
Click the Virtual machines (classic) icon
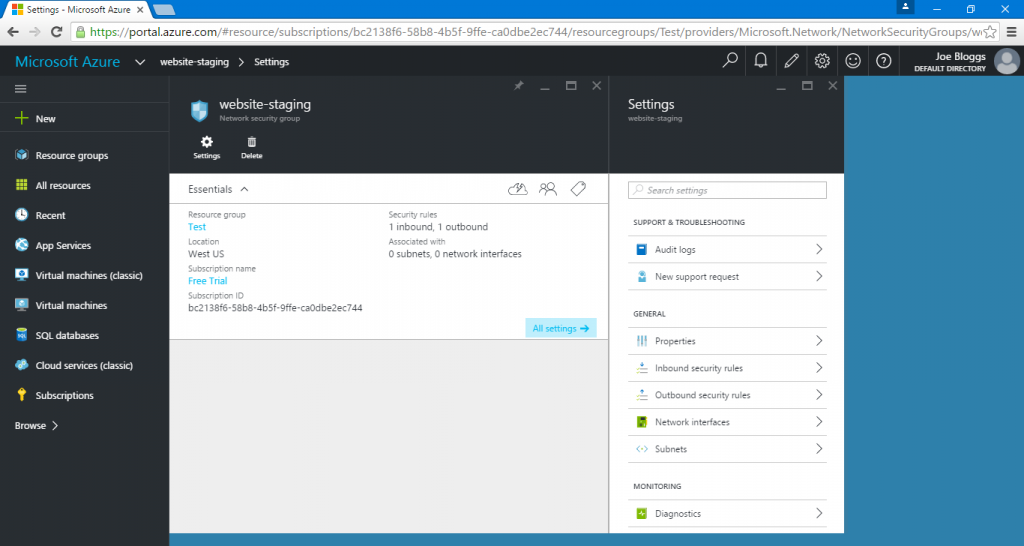[x=22, y=274]
